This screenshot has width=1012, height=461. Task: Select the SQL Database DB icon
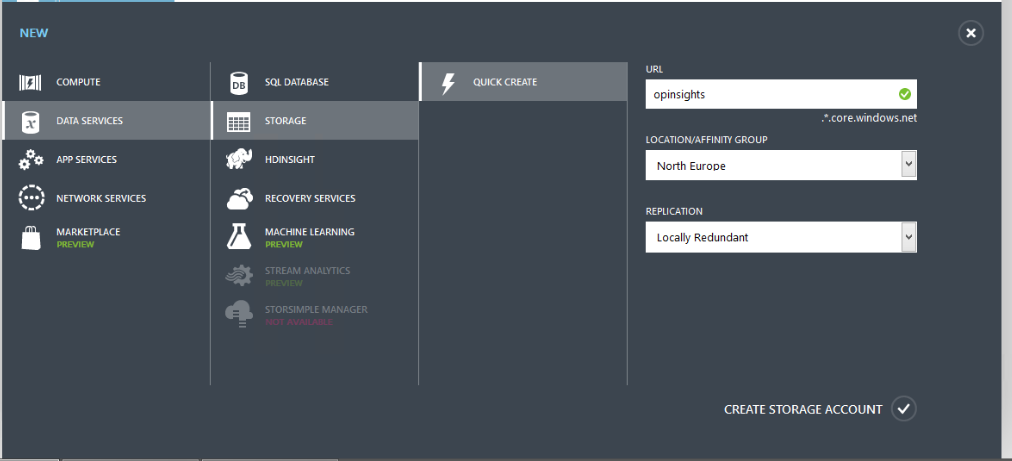coord(239,82)
